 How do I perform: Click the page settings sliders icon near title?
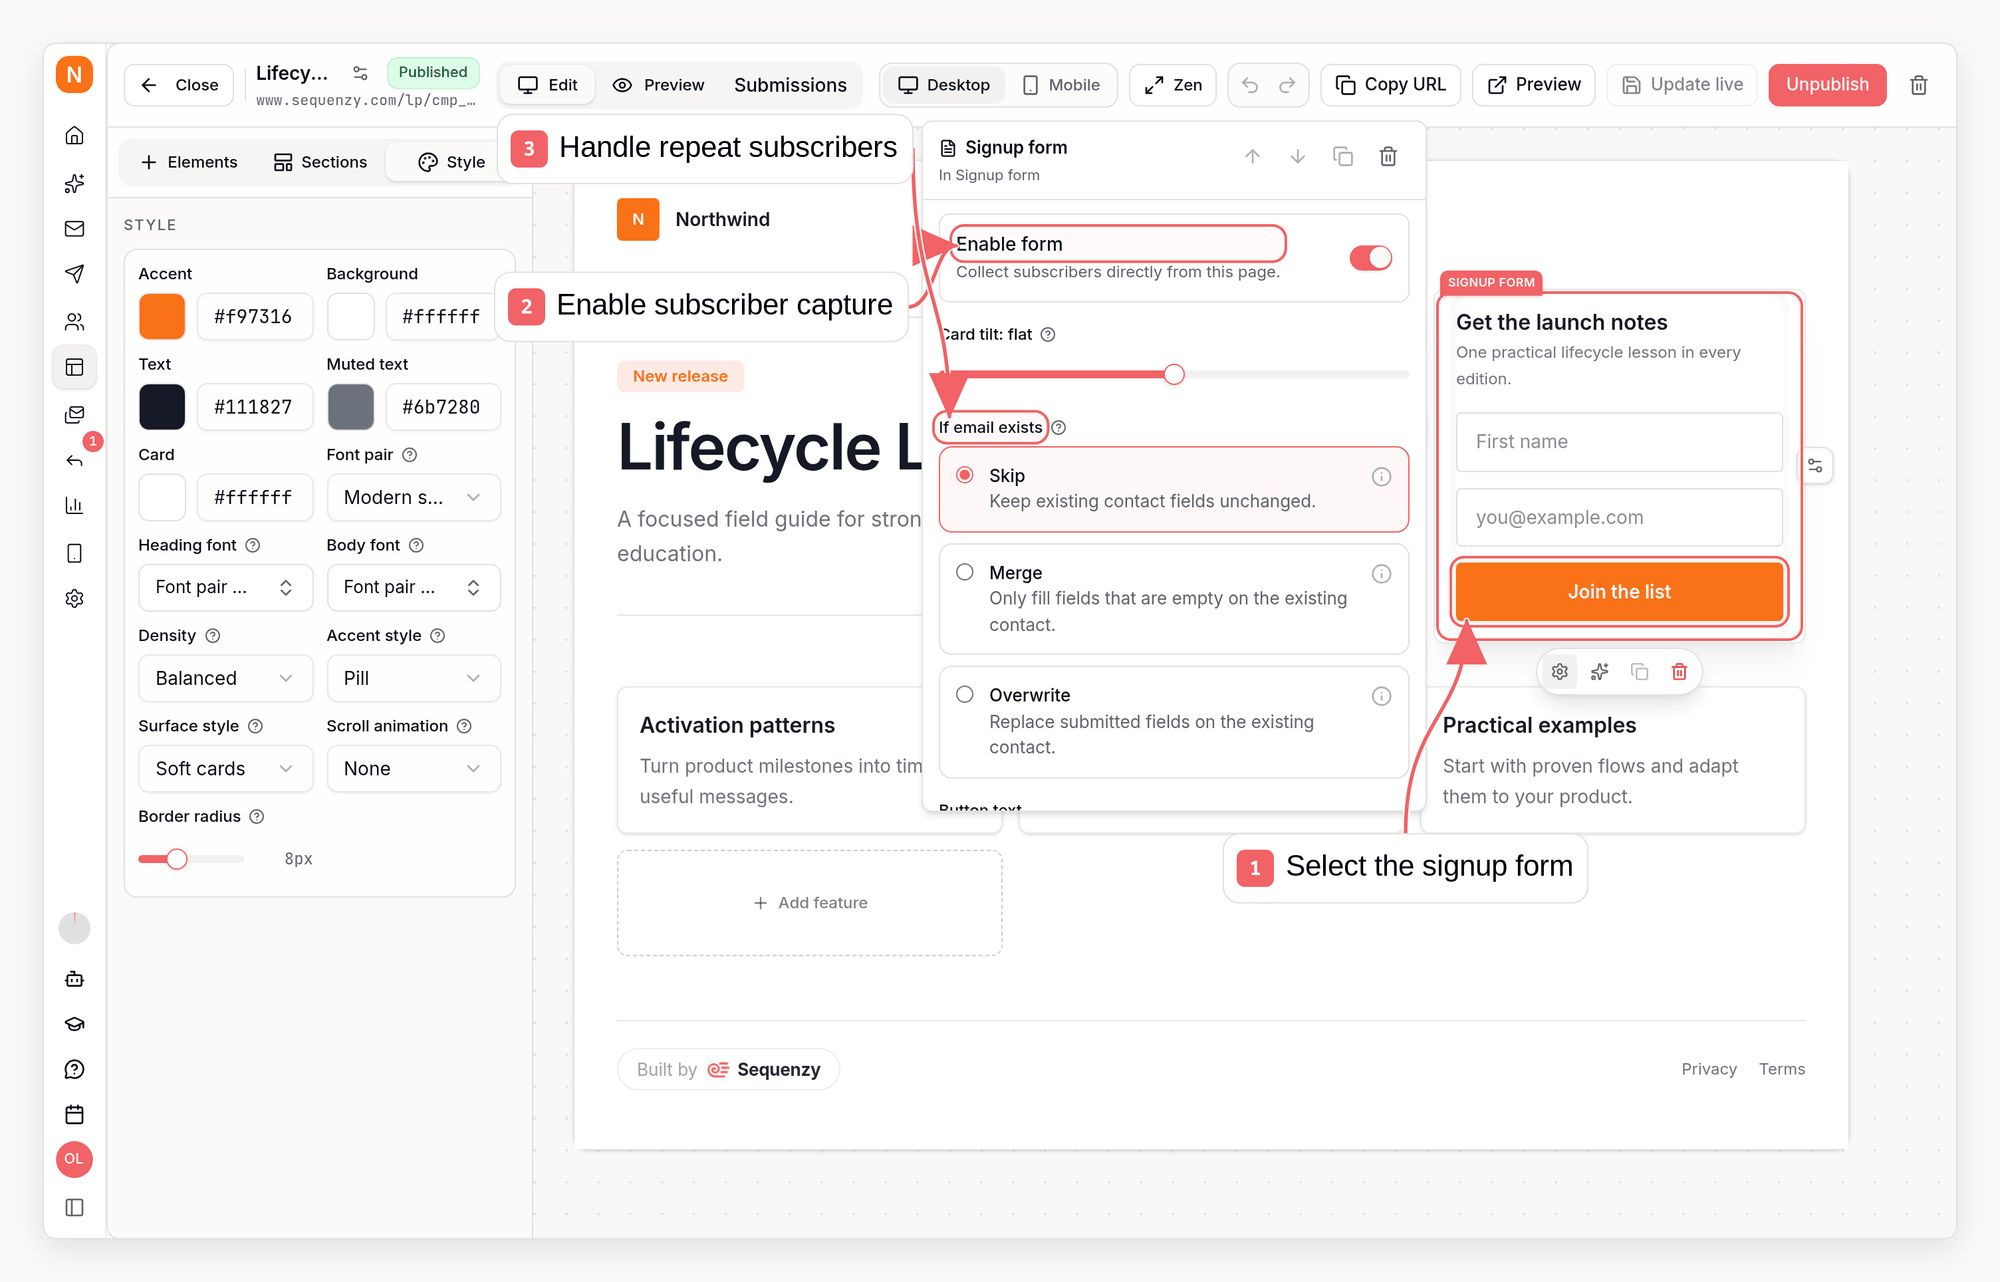tap(360, 73)
